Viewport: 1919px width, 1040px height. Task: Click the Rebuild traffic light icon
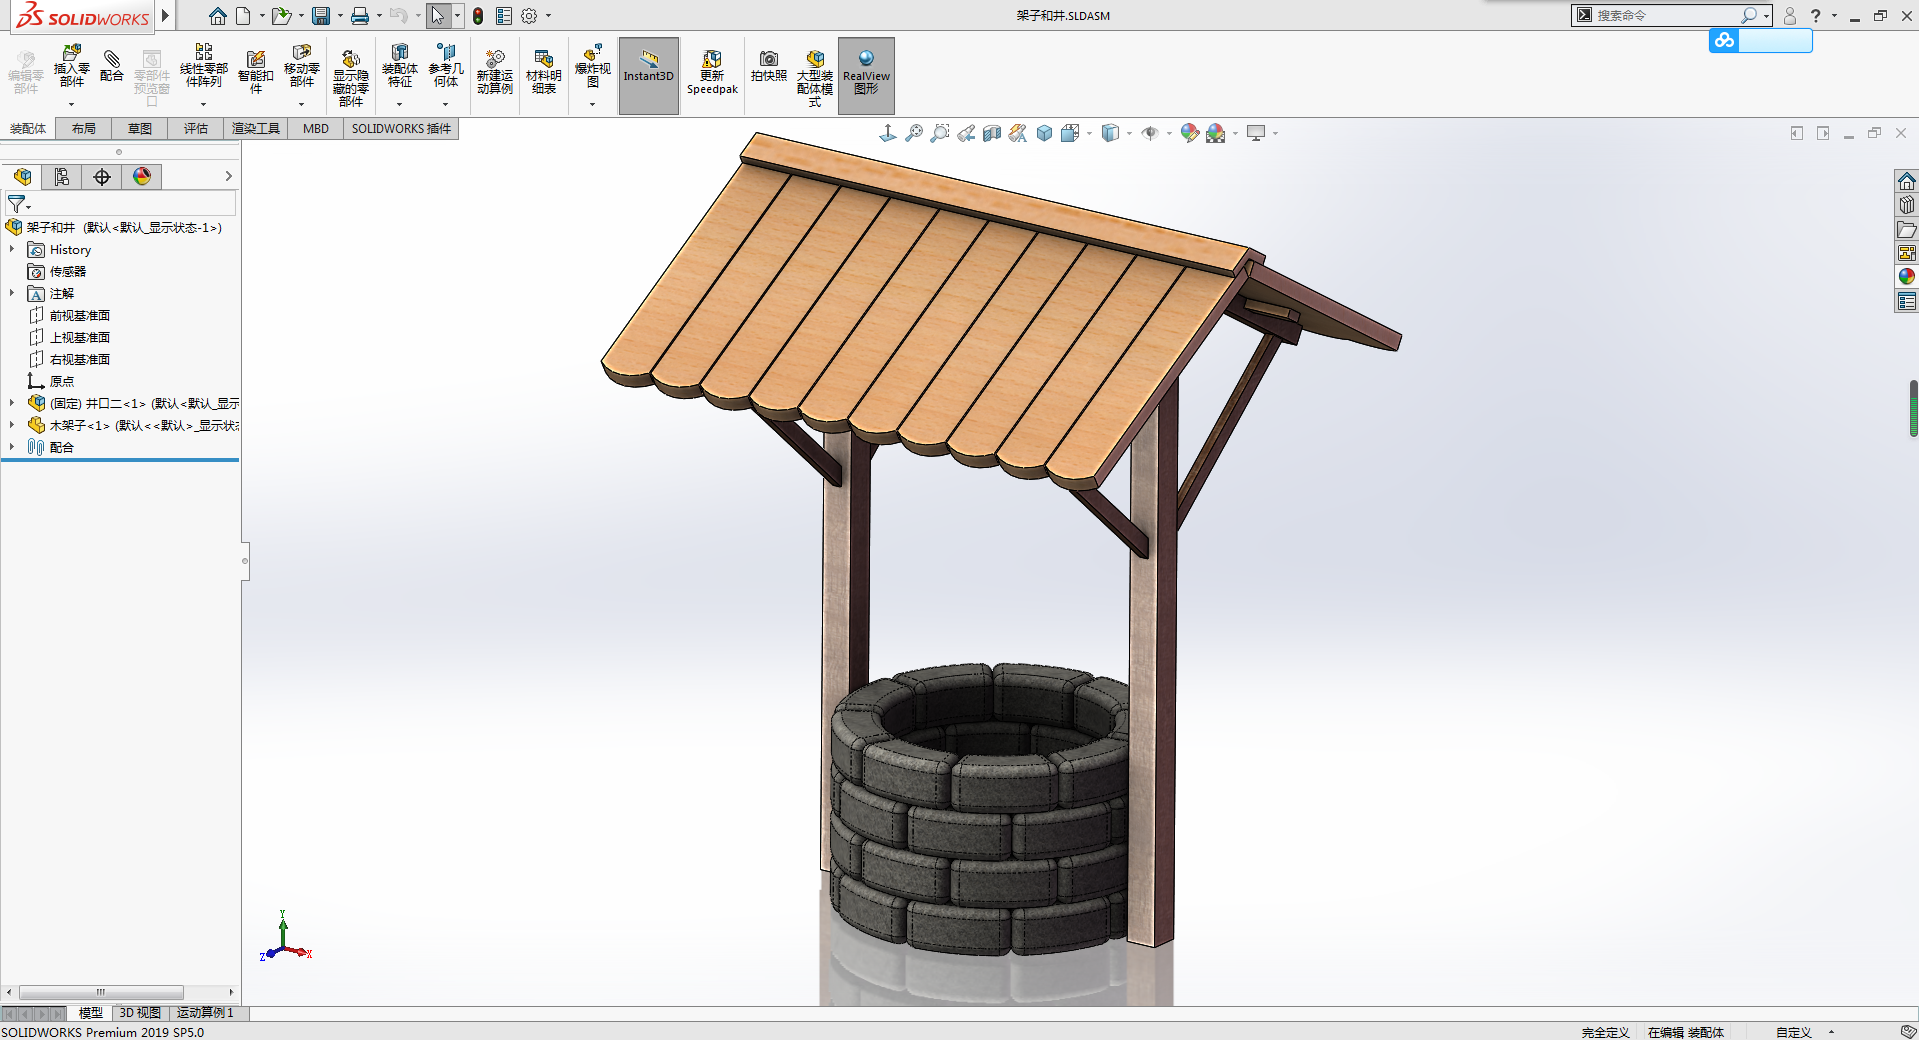478,16
